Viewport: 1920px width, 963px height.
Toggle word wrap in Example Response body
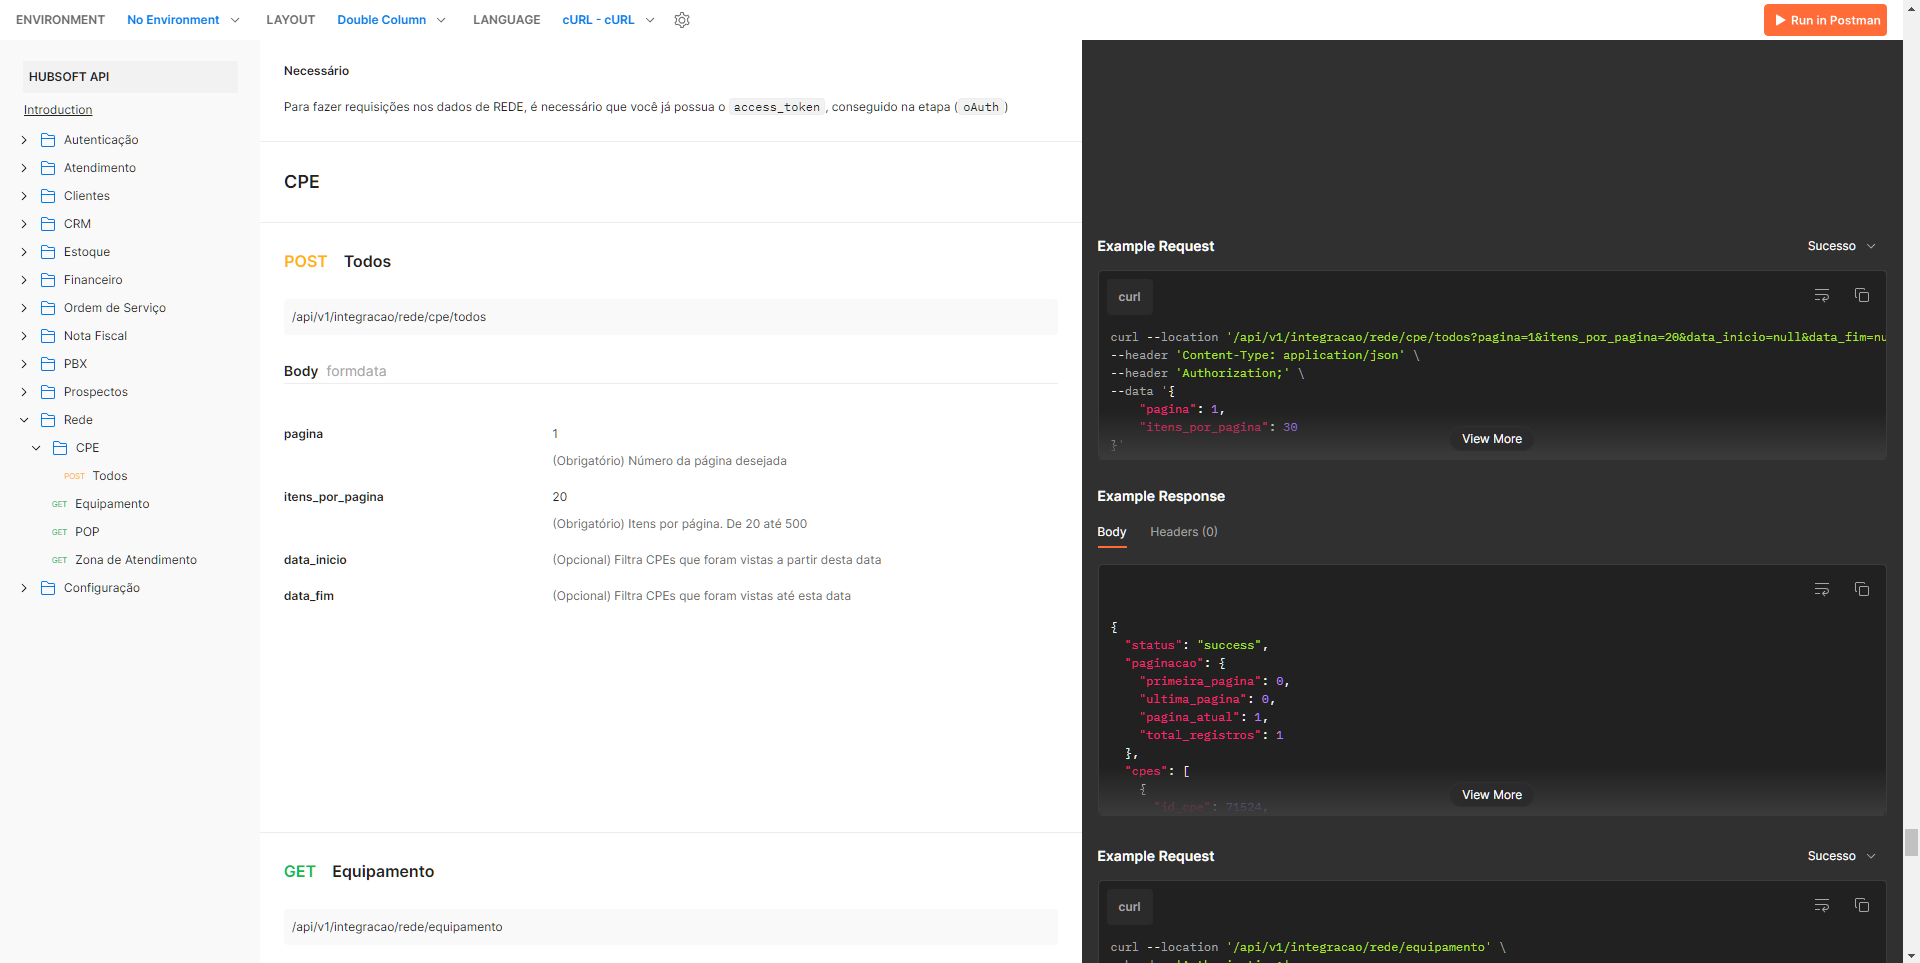coord(1822,590)
